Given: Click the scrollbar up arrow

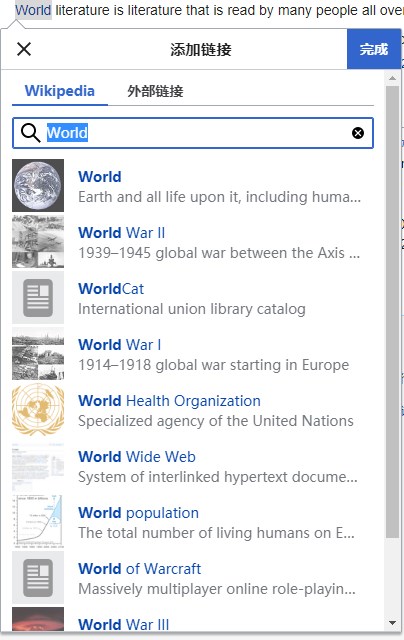Looking at the screenshot, I should pyautogui.click(x=393, y=78).
